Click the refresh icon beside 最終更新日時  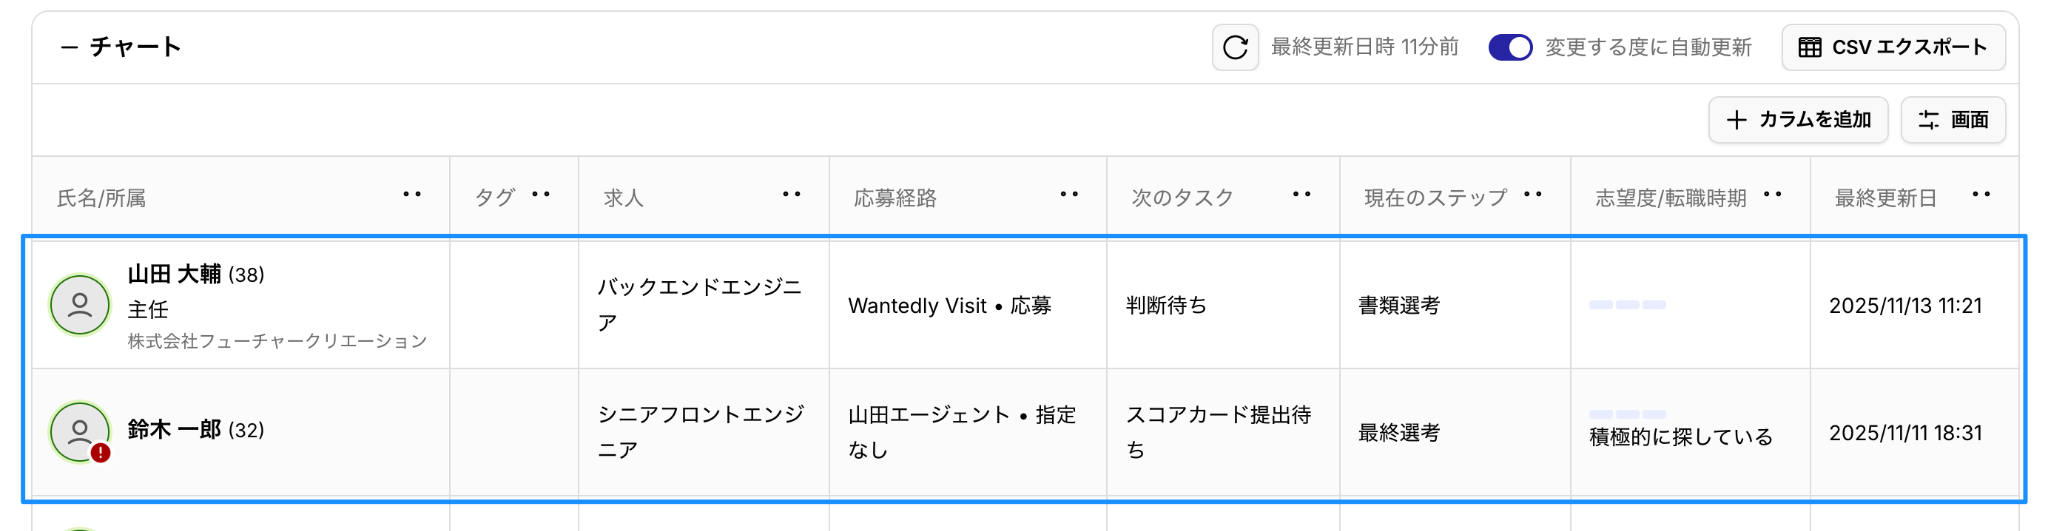(1235, 47)
